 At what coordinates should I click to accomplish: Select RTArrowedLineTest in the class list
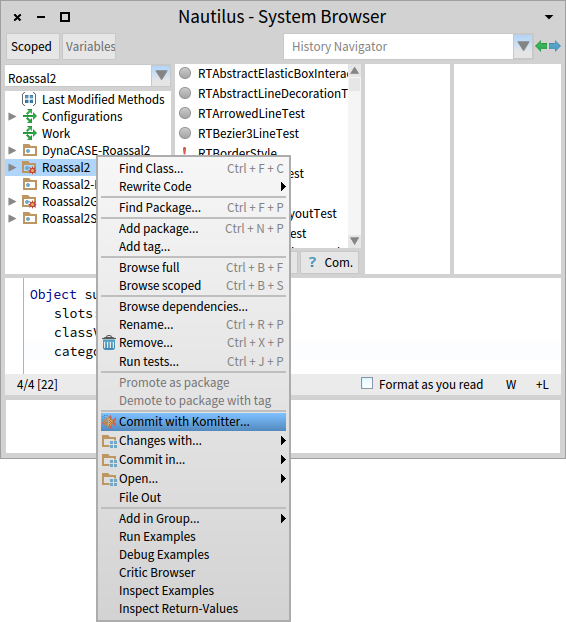pyautogui.click(x=262, y=113)
